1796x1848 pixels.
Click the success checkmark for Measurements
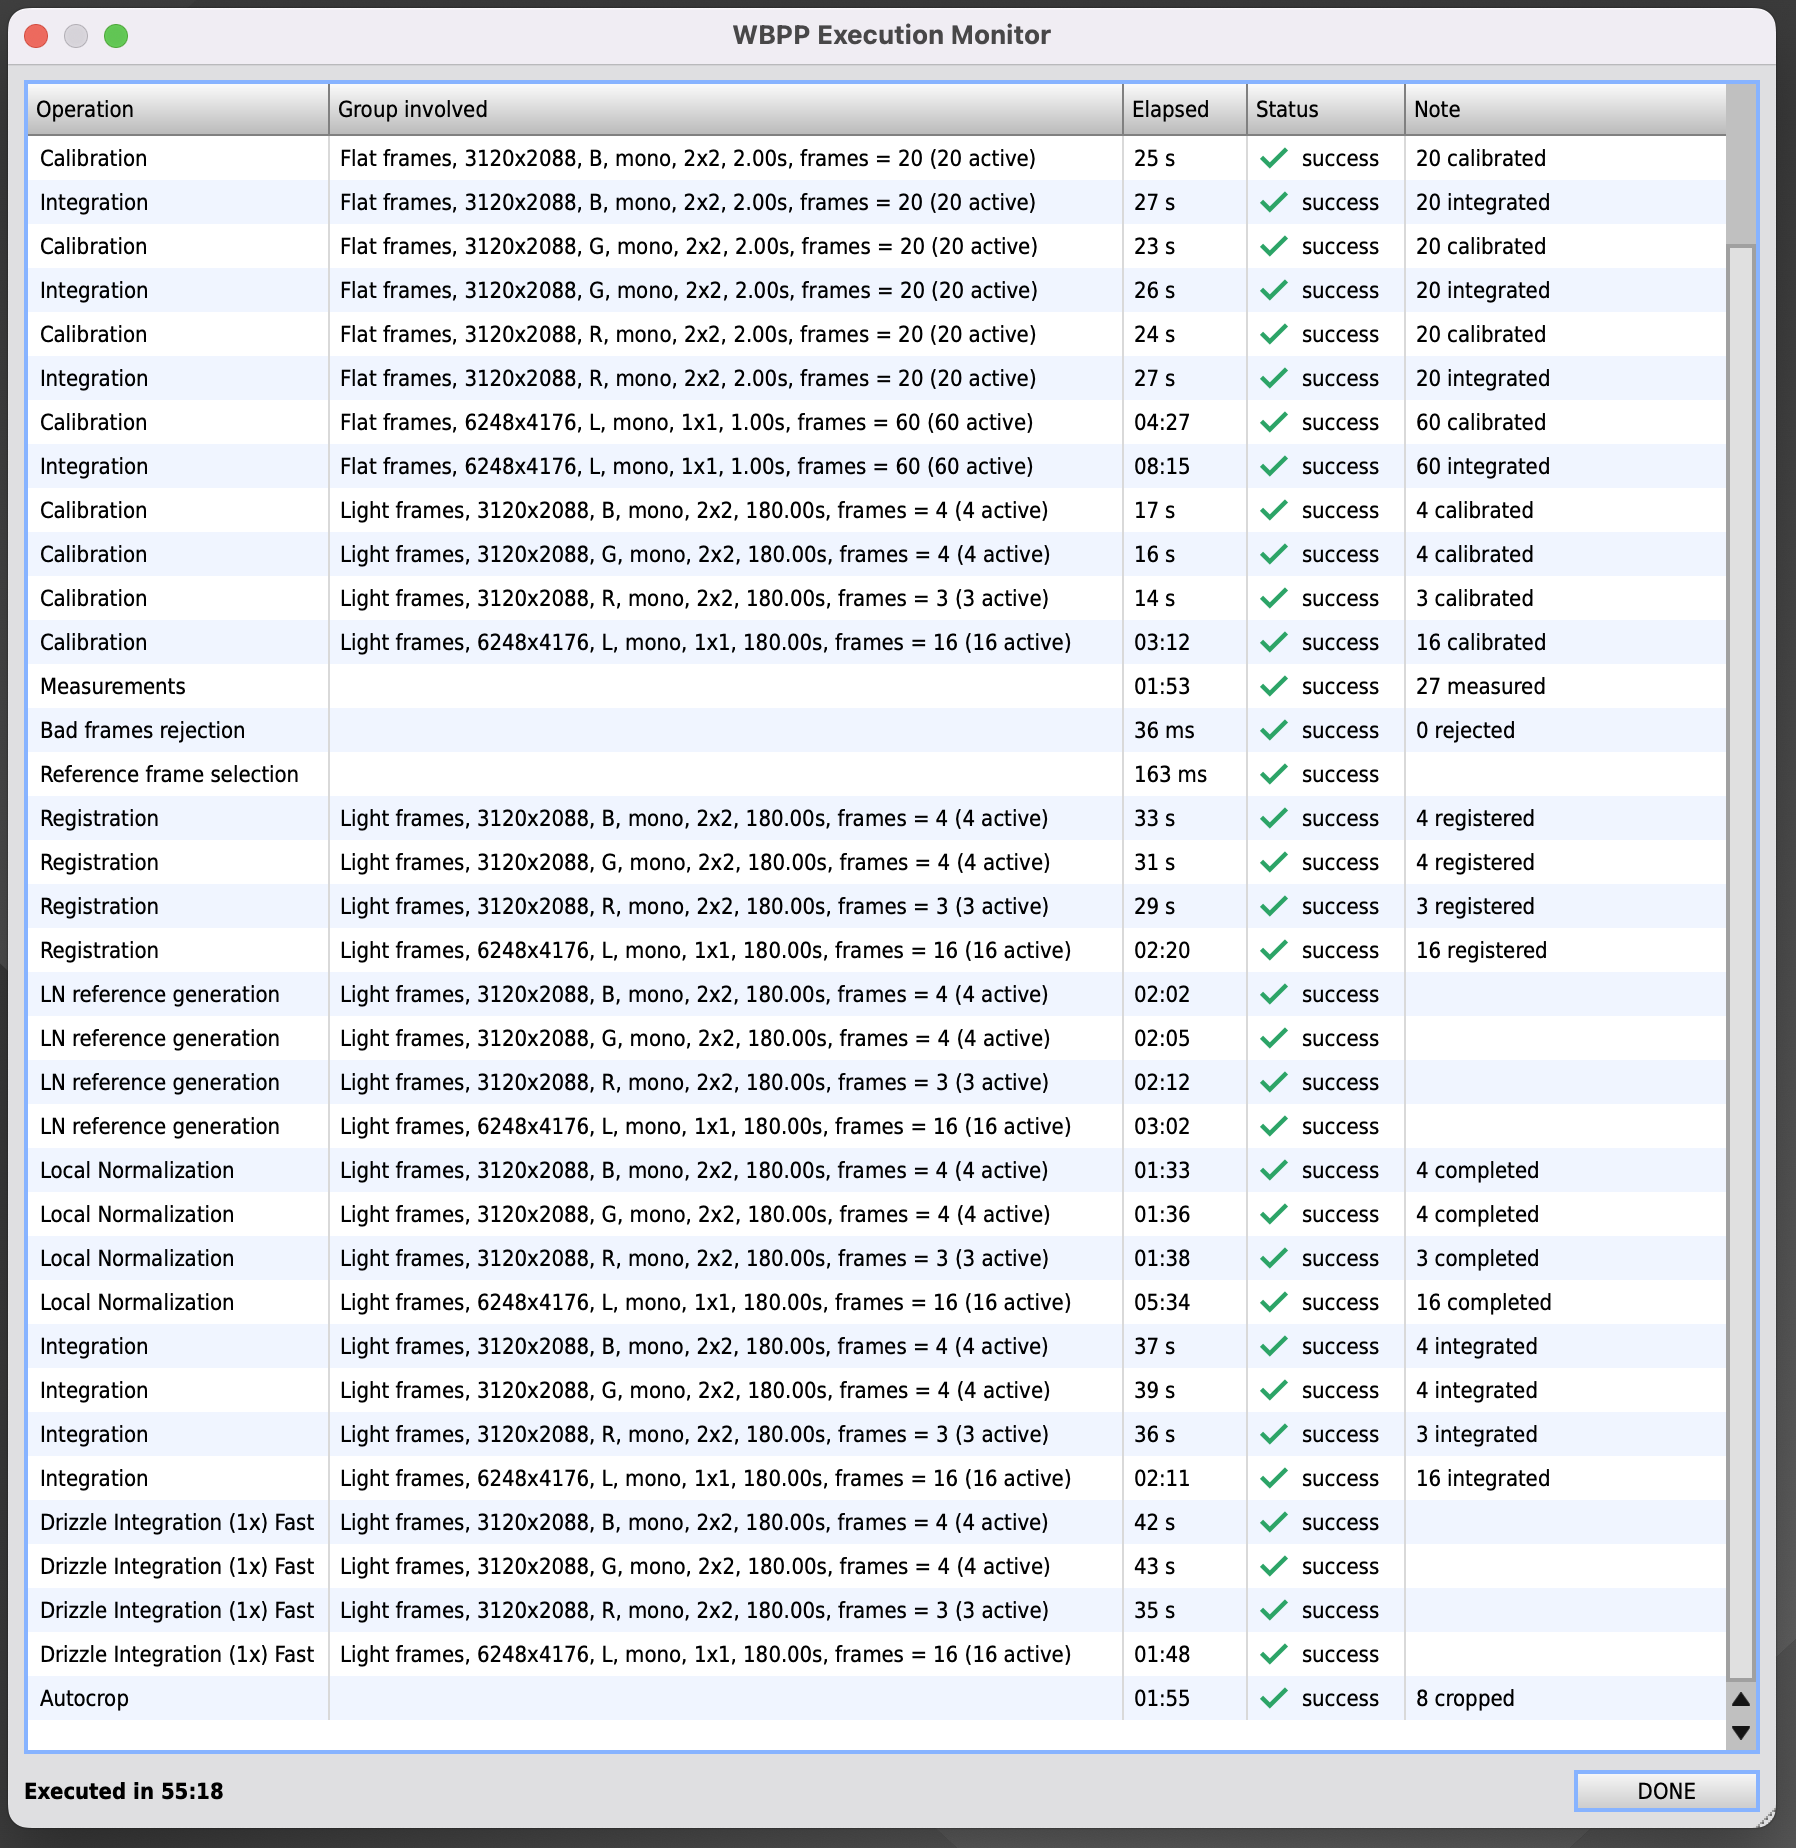tap(1273, 686)
